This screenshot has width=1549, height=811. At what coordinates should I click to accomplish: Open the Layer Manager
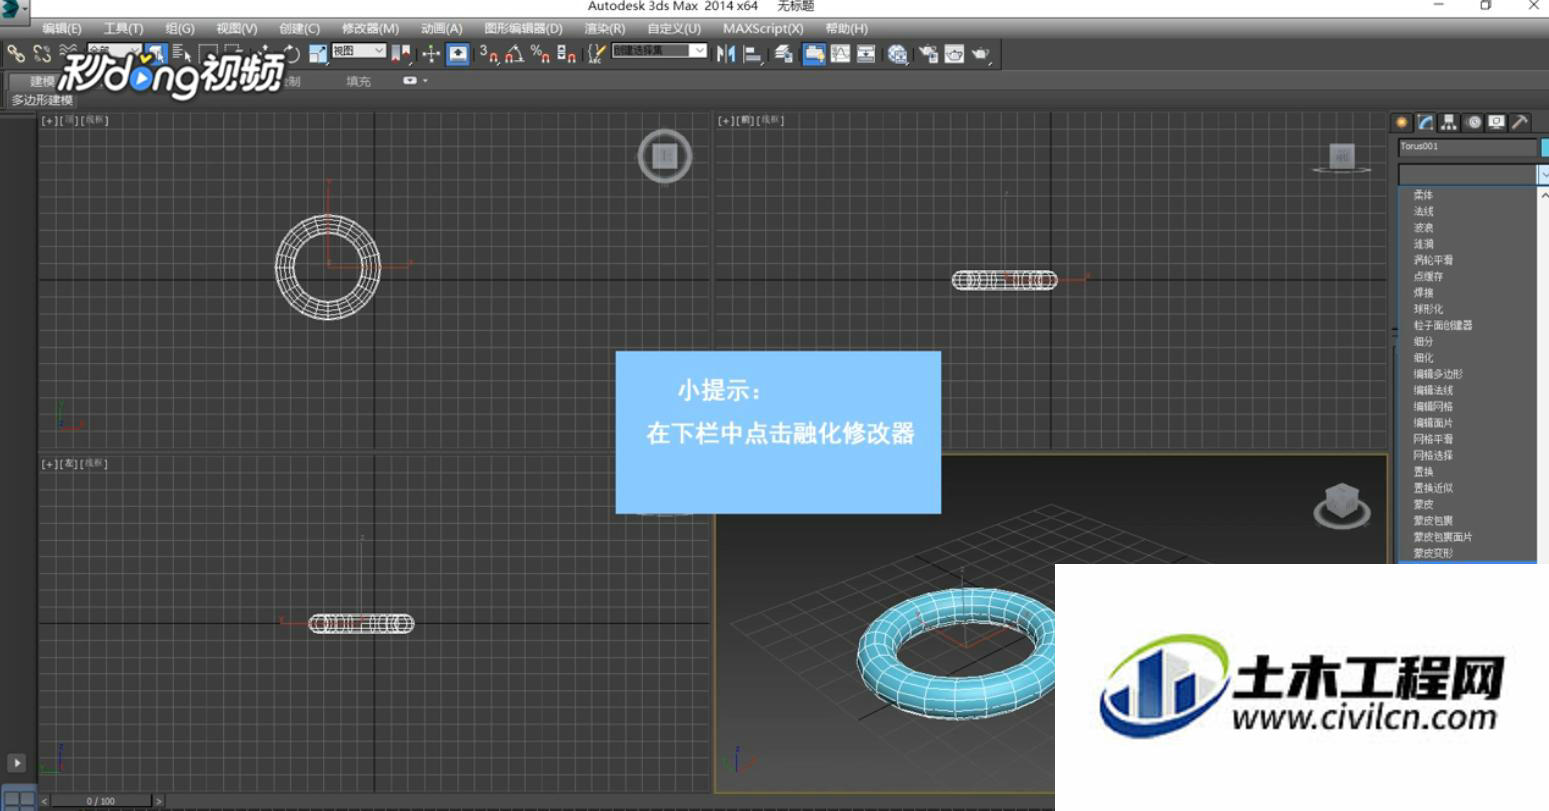(783, 54)
